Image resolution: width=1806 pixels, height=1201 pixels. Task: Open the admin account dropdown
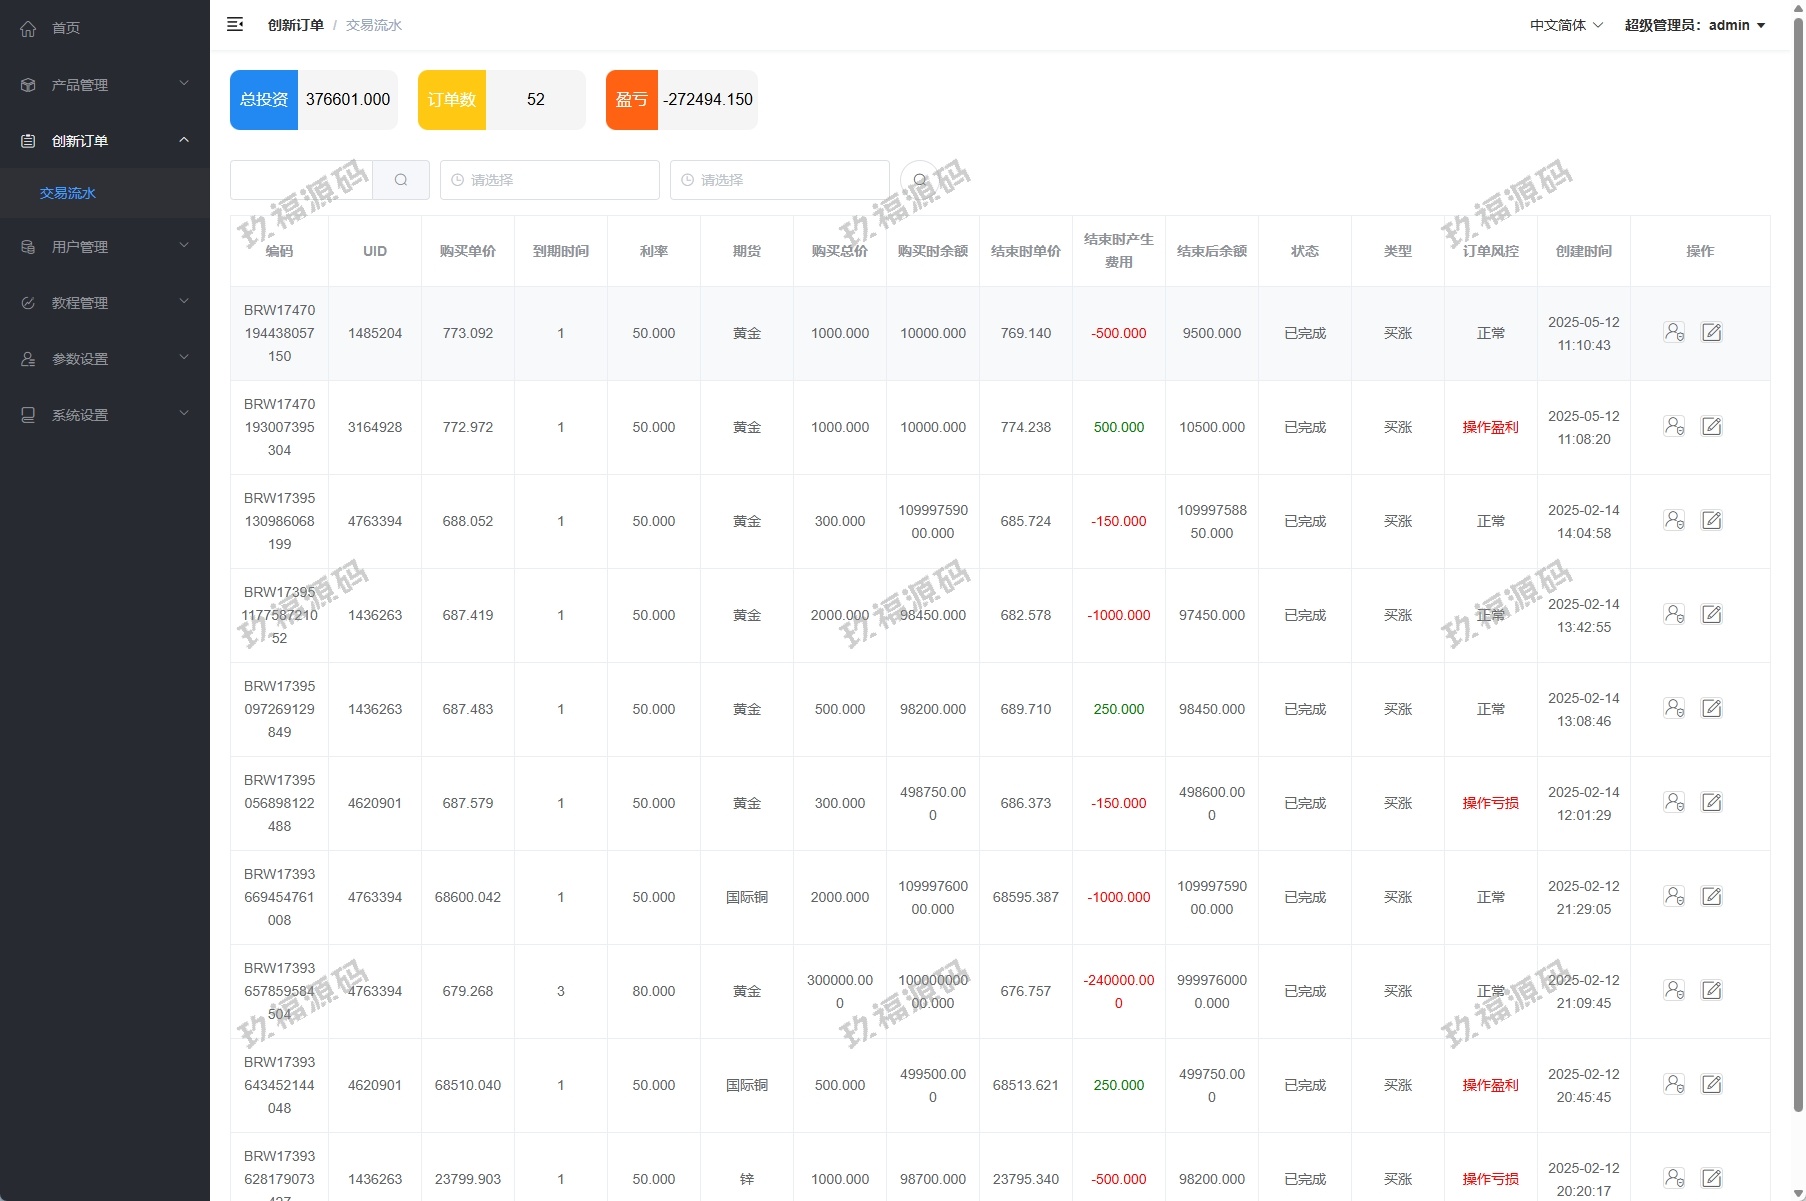[x=1694, y=25]
